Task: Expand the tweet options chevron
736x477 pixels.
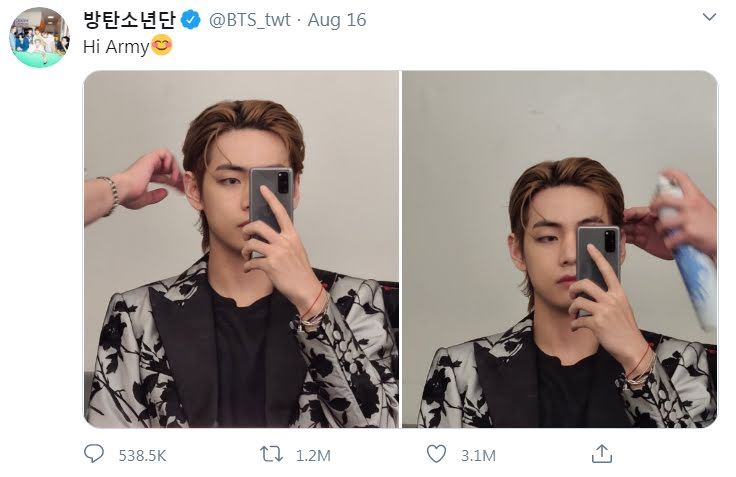Action: coord(709,17)
